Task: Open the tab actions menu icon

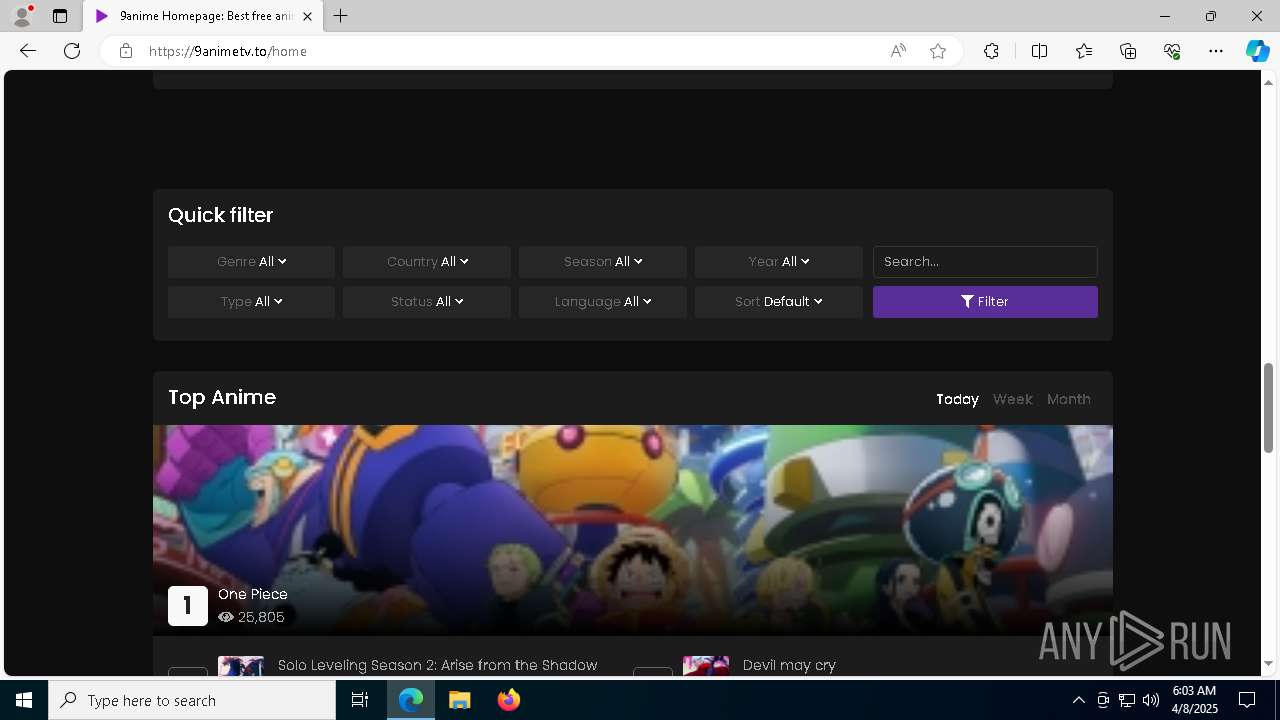Action: pos(60,16)
